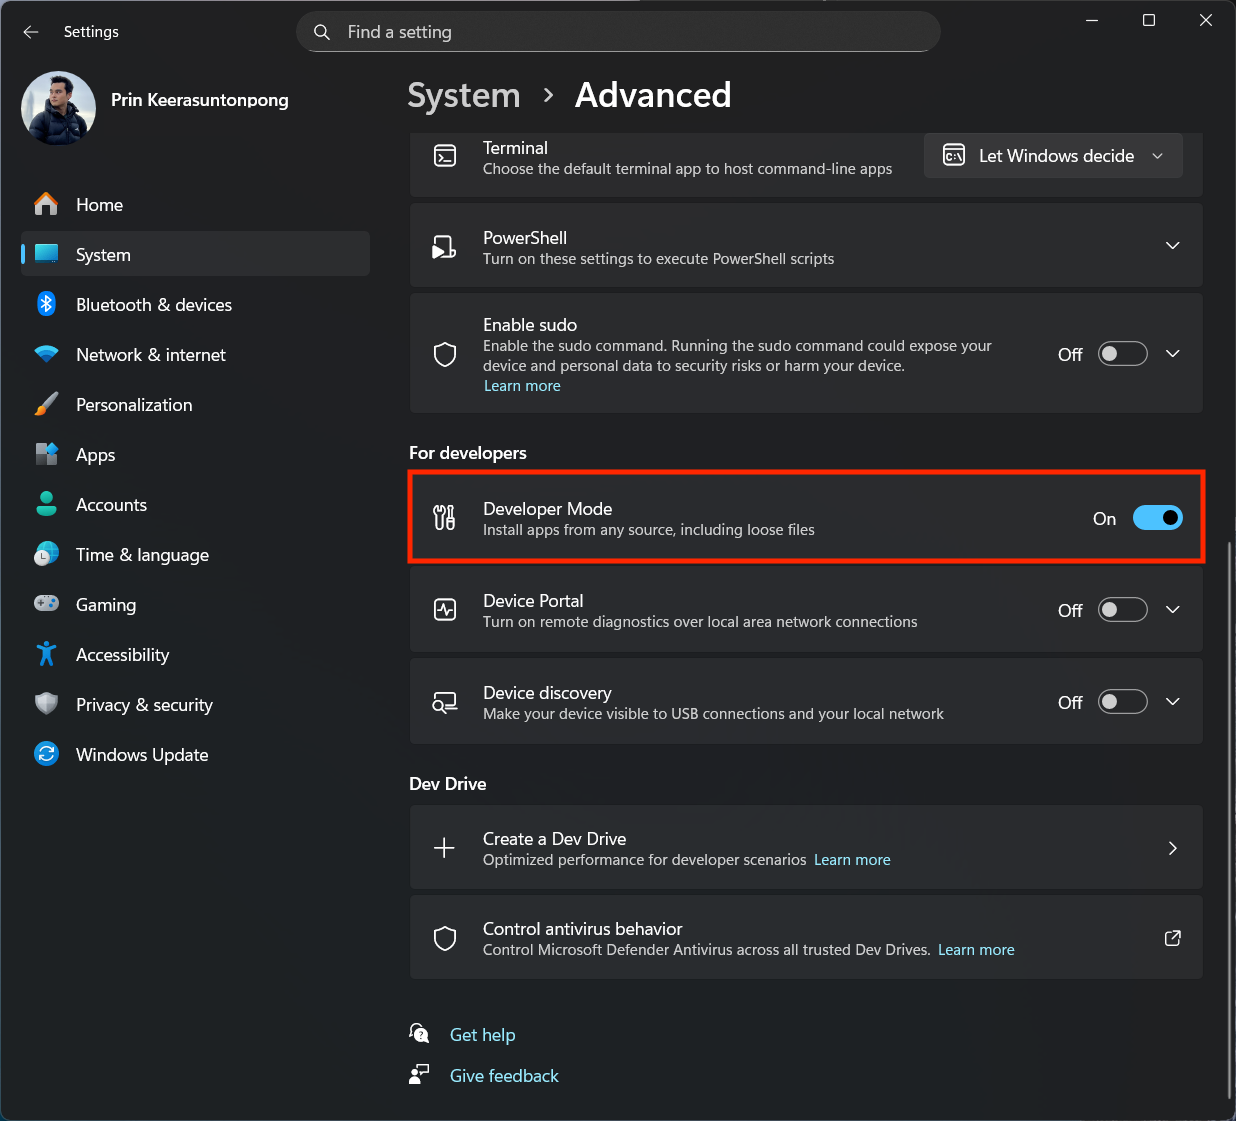Expand the Enable sudo options chevron
The width and height of the screenshot is (1236, 1121).
coord(1172,353)
